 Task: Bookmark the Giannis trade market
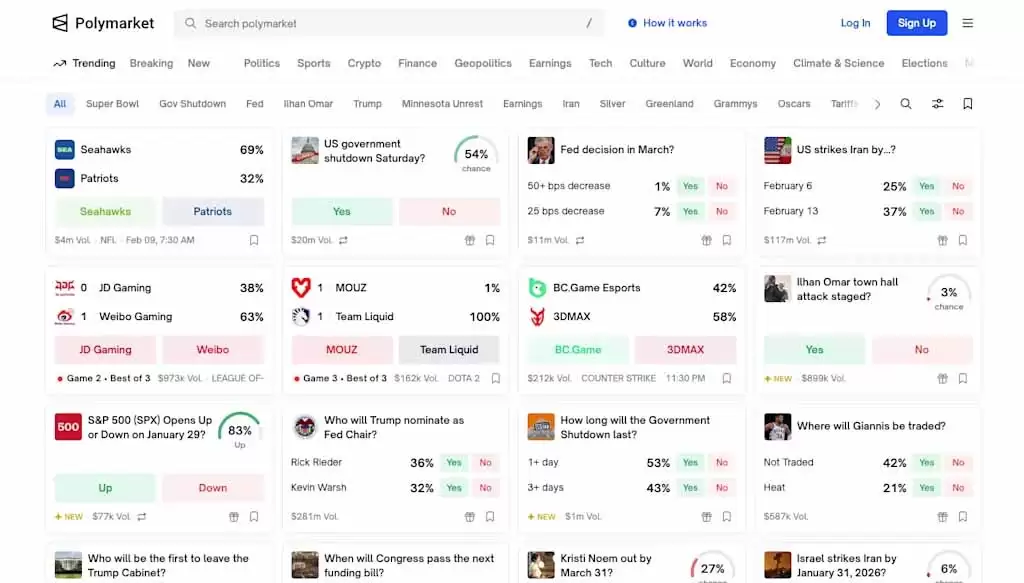(963, 516)
